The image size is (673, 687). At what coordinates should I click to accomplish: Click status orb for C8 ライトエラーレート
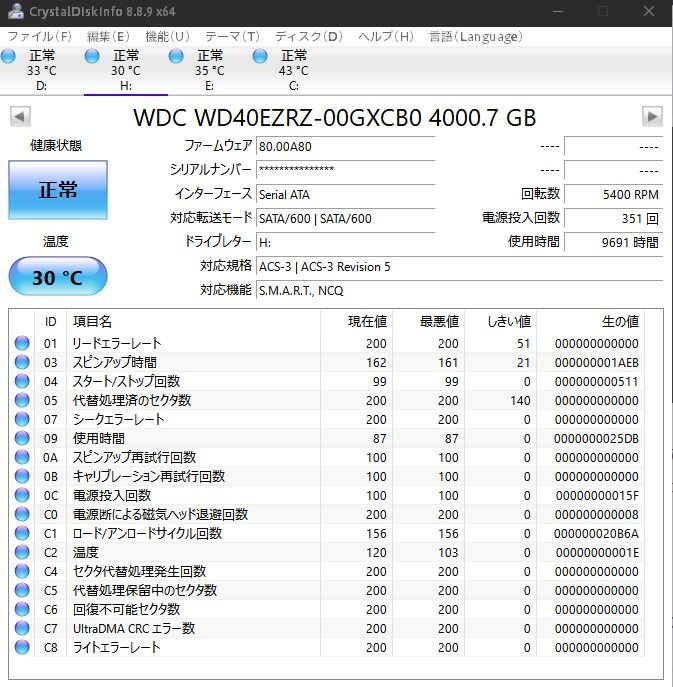coord(22,647)
